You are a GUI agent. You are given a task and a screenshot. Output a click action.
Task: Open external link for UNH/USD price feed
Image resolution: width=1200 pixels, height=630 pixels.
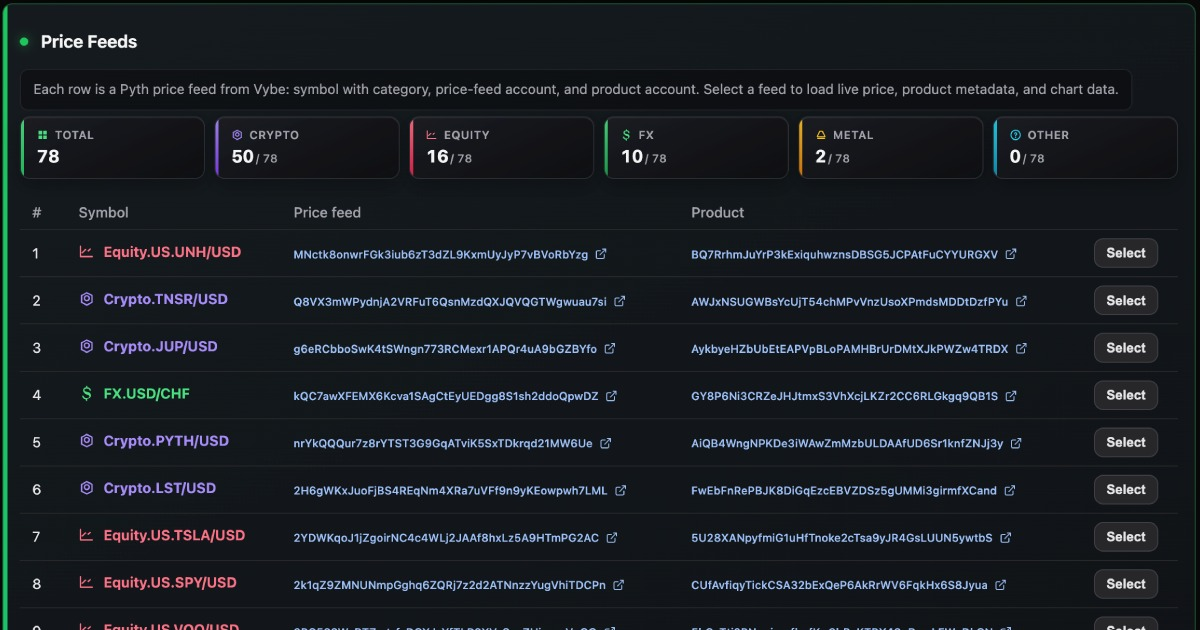tap(601, 254)
